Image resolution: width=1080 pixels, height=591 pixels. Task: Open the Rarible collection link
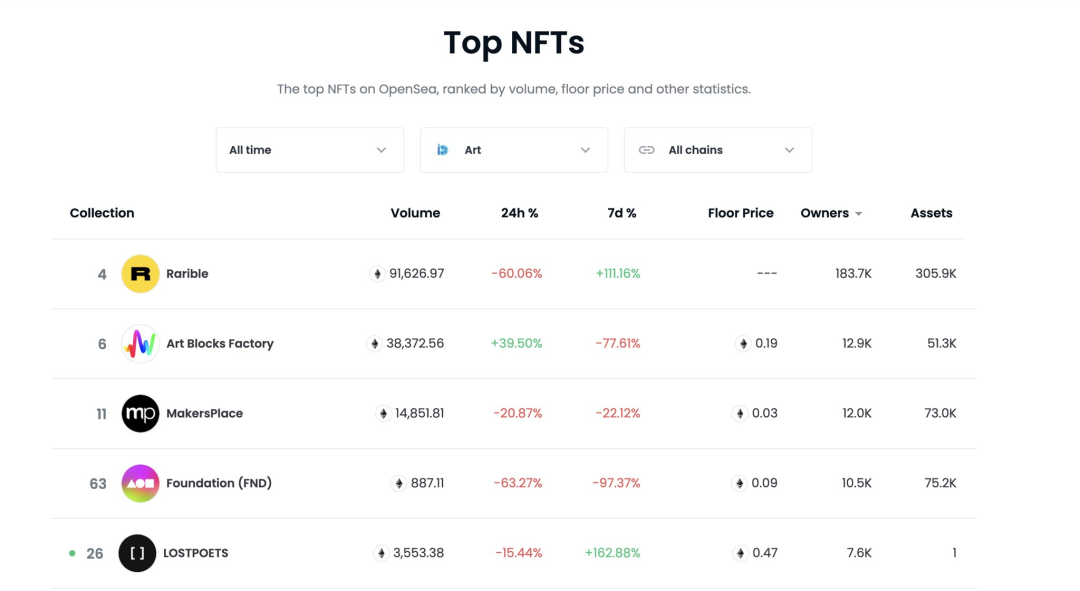[x=187, y=274]
